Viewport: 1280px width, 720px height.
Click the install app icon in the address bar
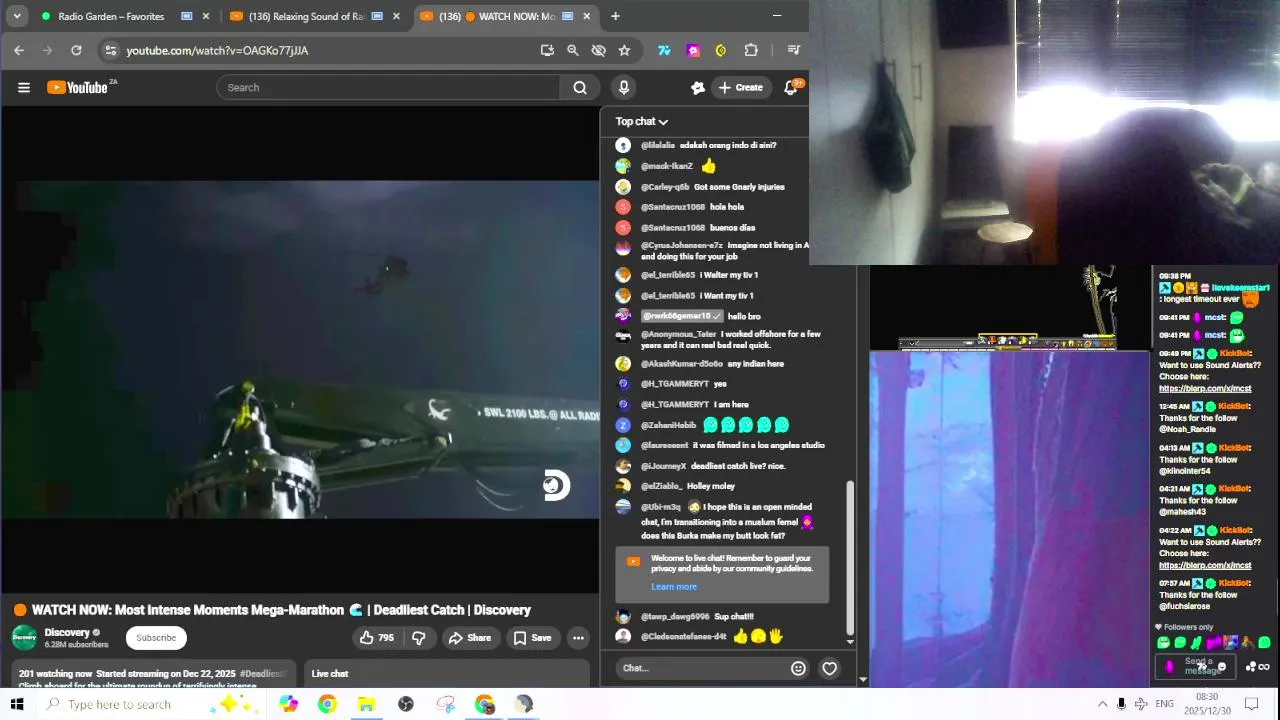coord(547,50)
